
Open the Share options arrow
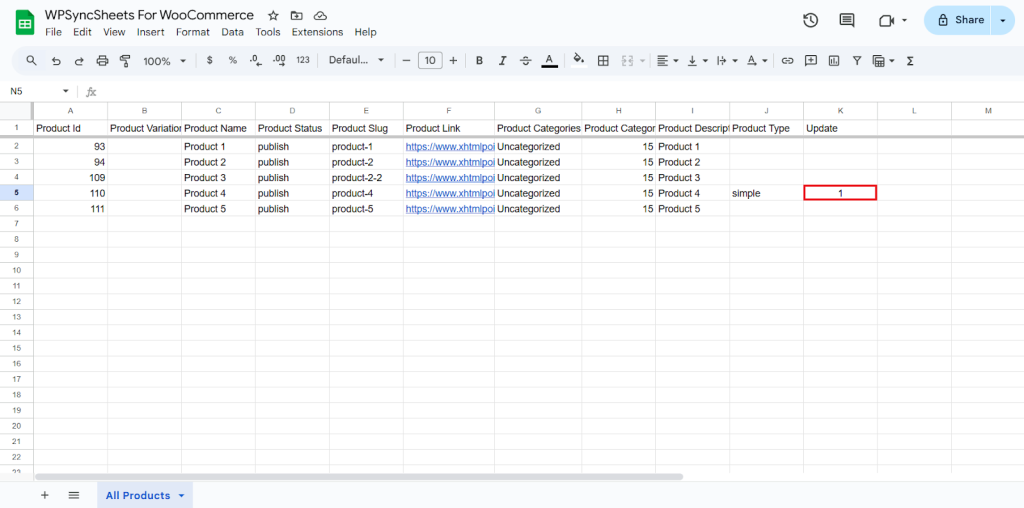pyautogui.click(x=1003, y=20)
